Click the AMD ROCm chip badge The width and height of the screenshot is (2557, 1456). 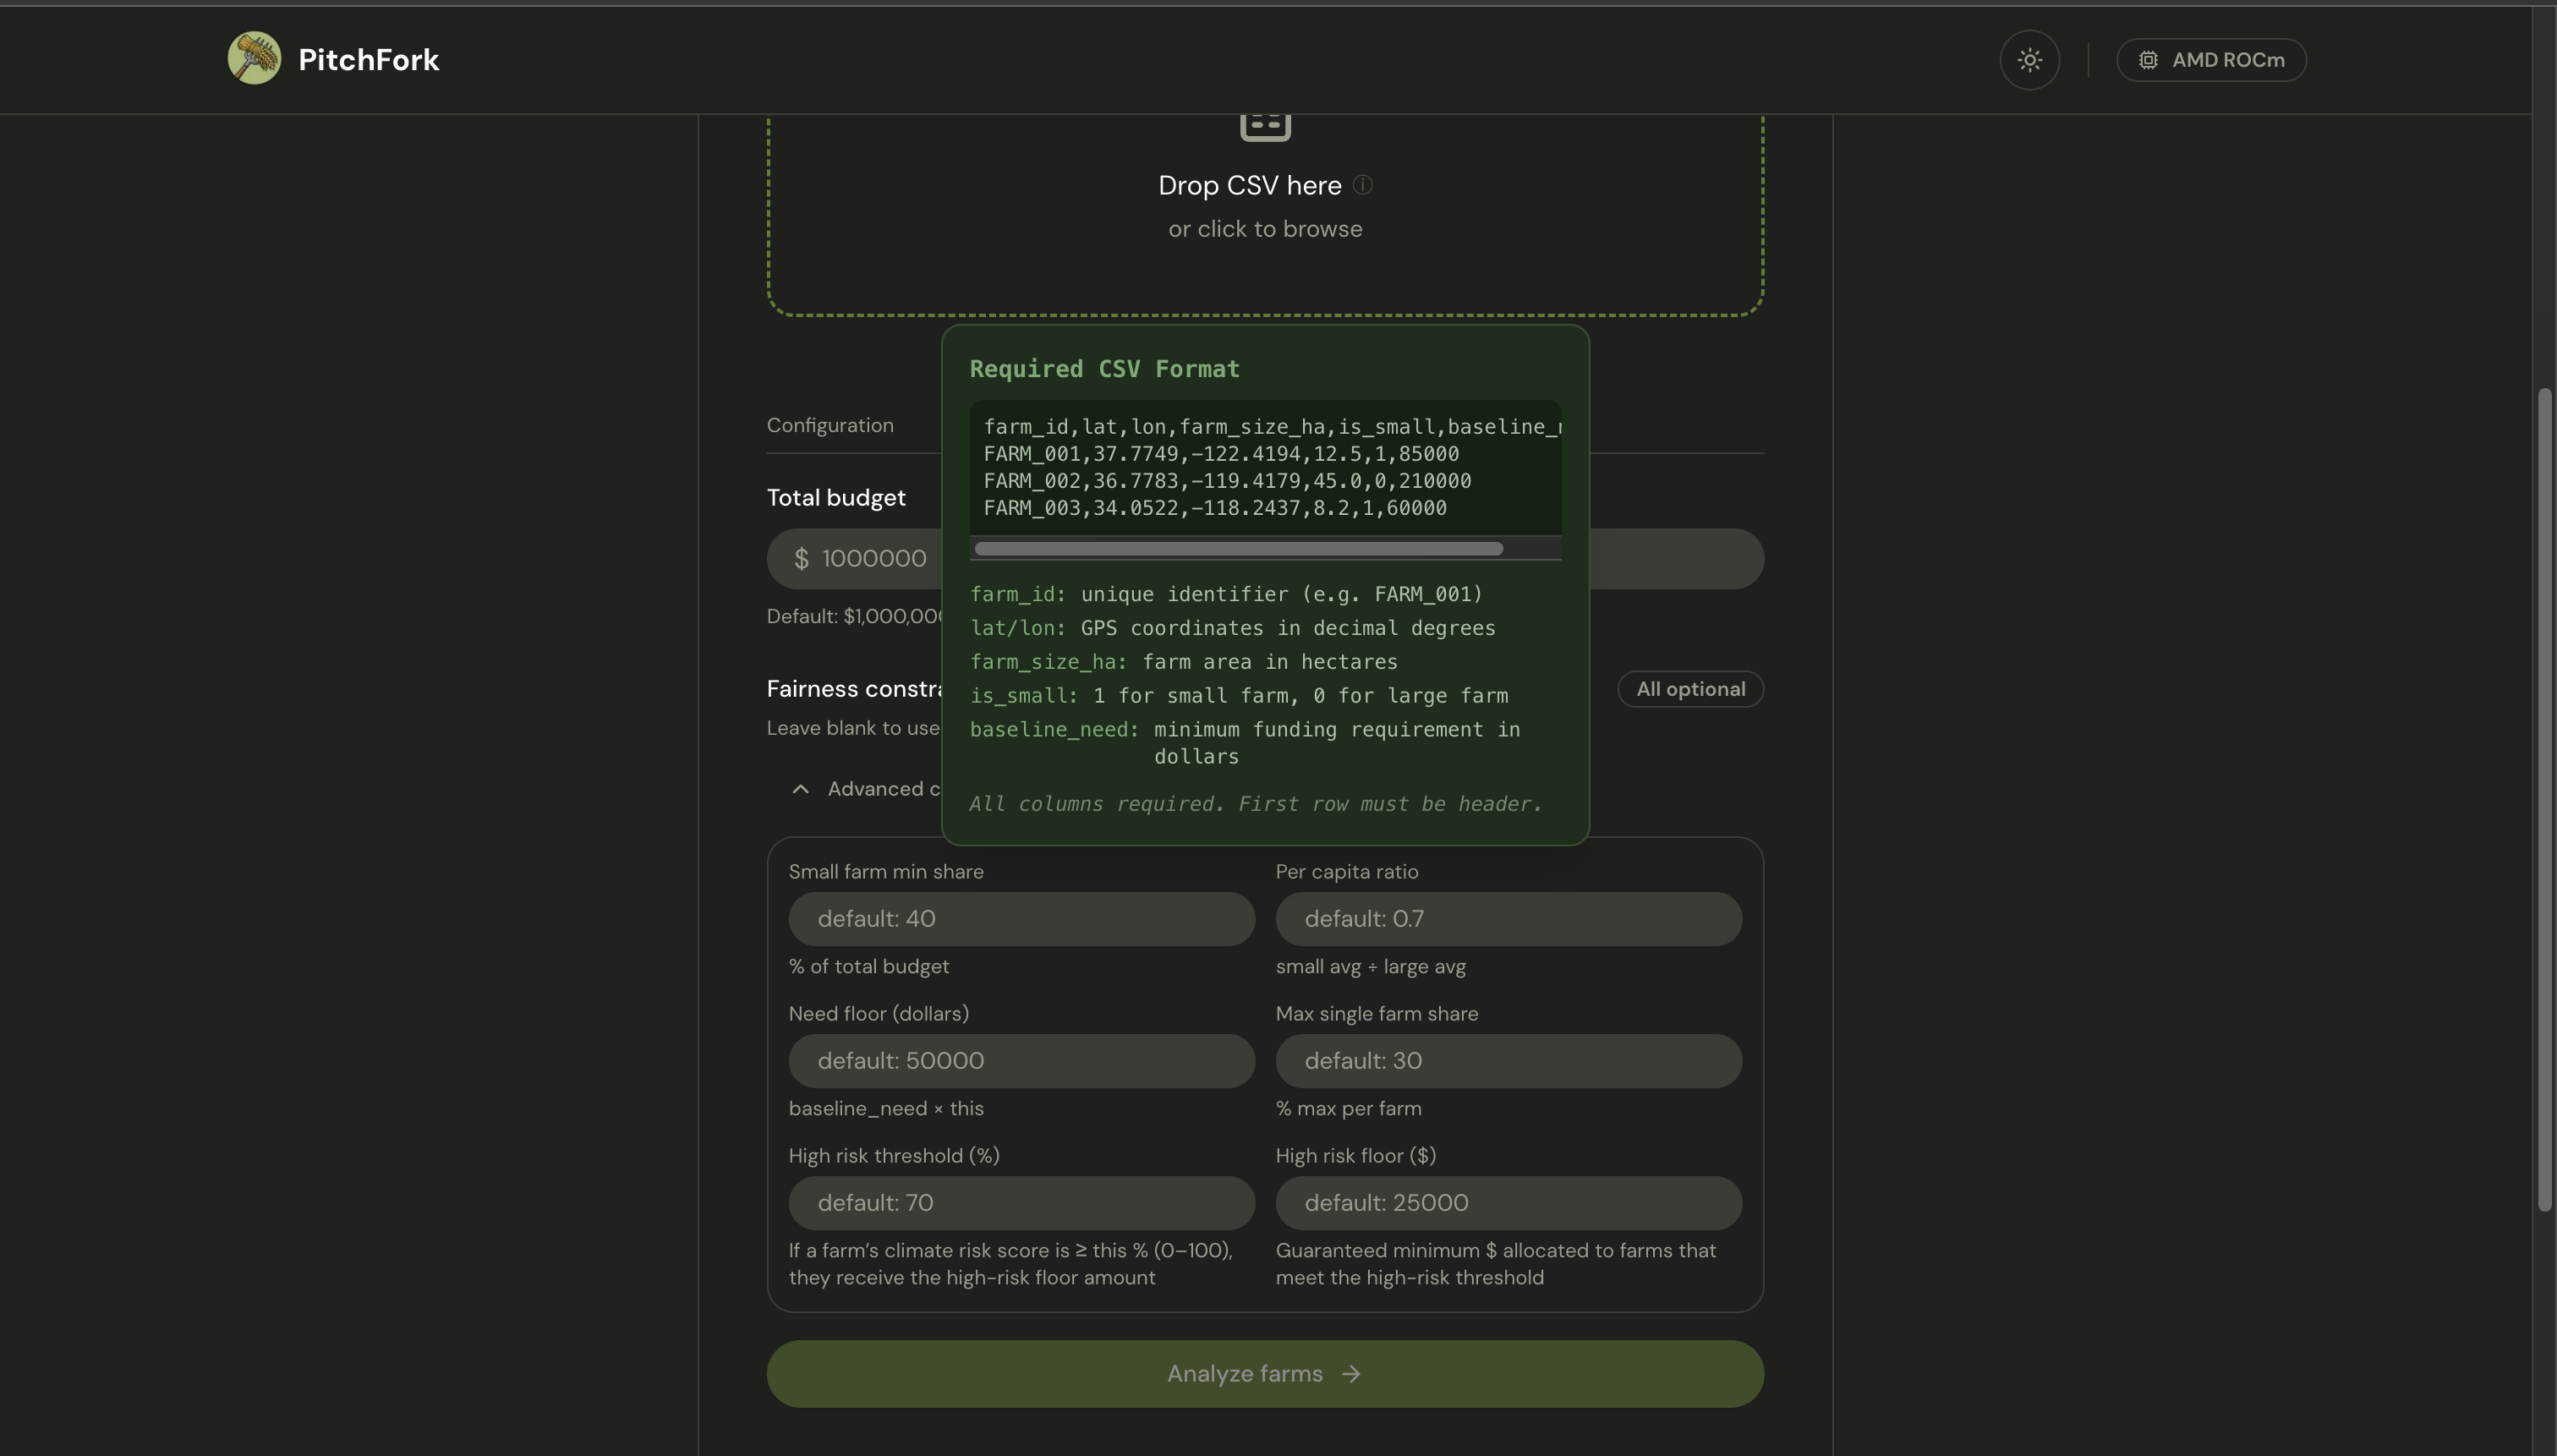click(x=2211, y=60)
